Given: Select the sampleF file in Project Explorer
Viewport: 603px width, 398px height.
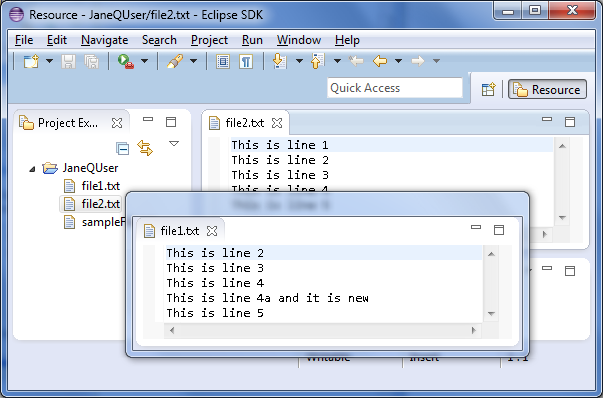Looking at the screenshot, I should pos(95,222).
